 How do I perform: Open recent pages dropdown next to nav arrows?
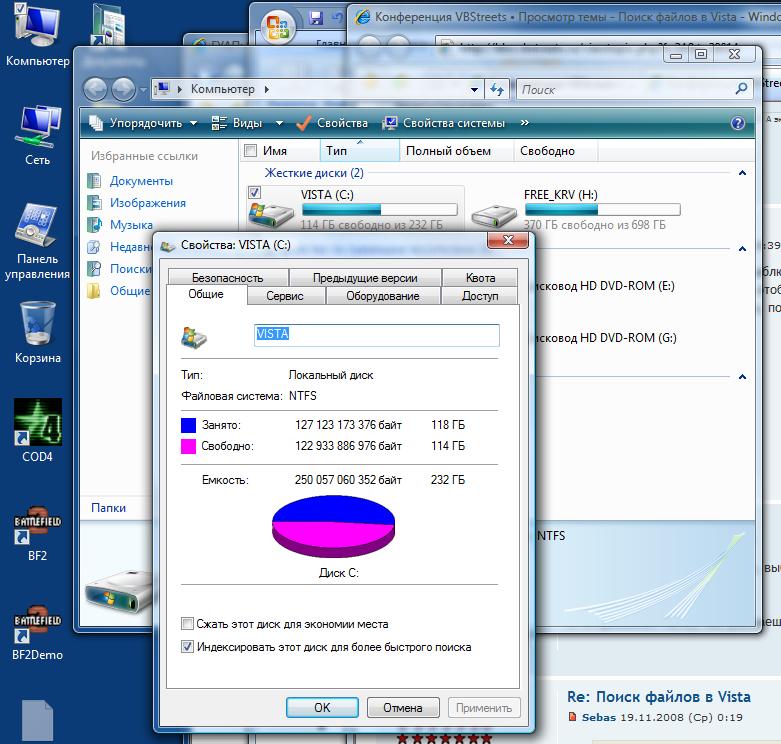[x=143, y=90]
